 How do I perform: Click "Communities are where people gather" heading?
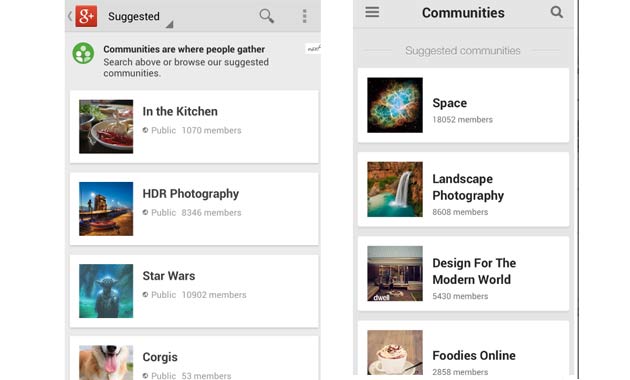pos(184,49)
